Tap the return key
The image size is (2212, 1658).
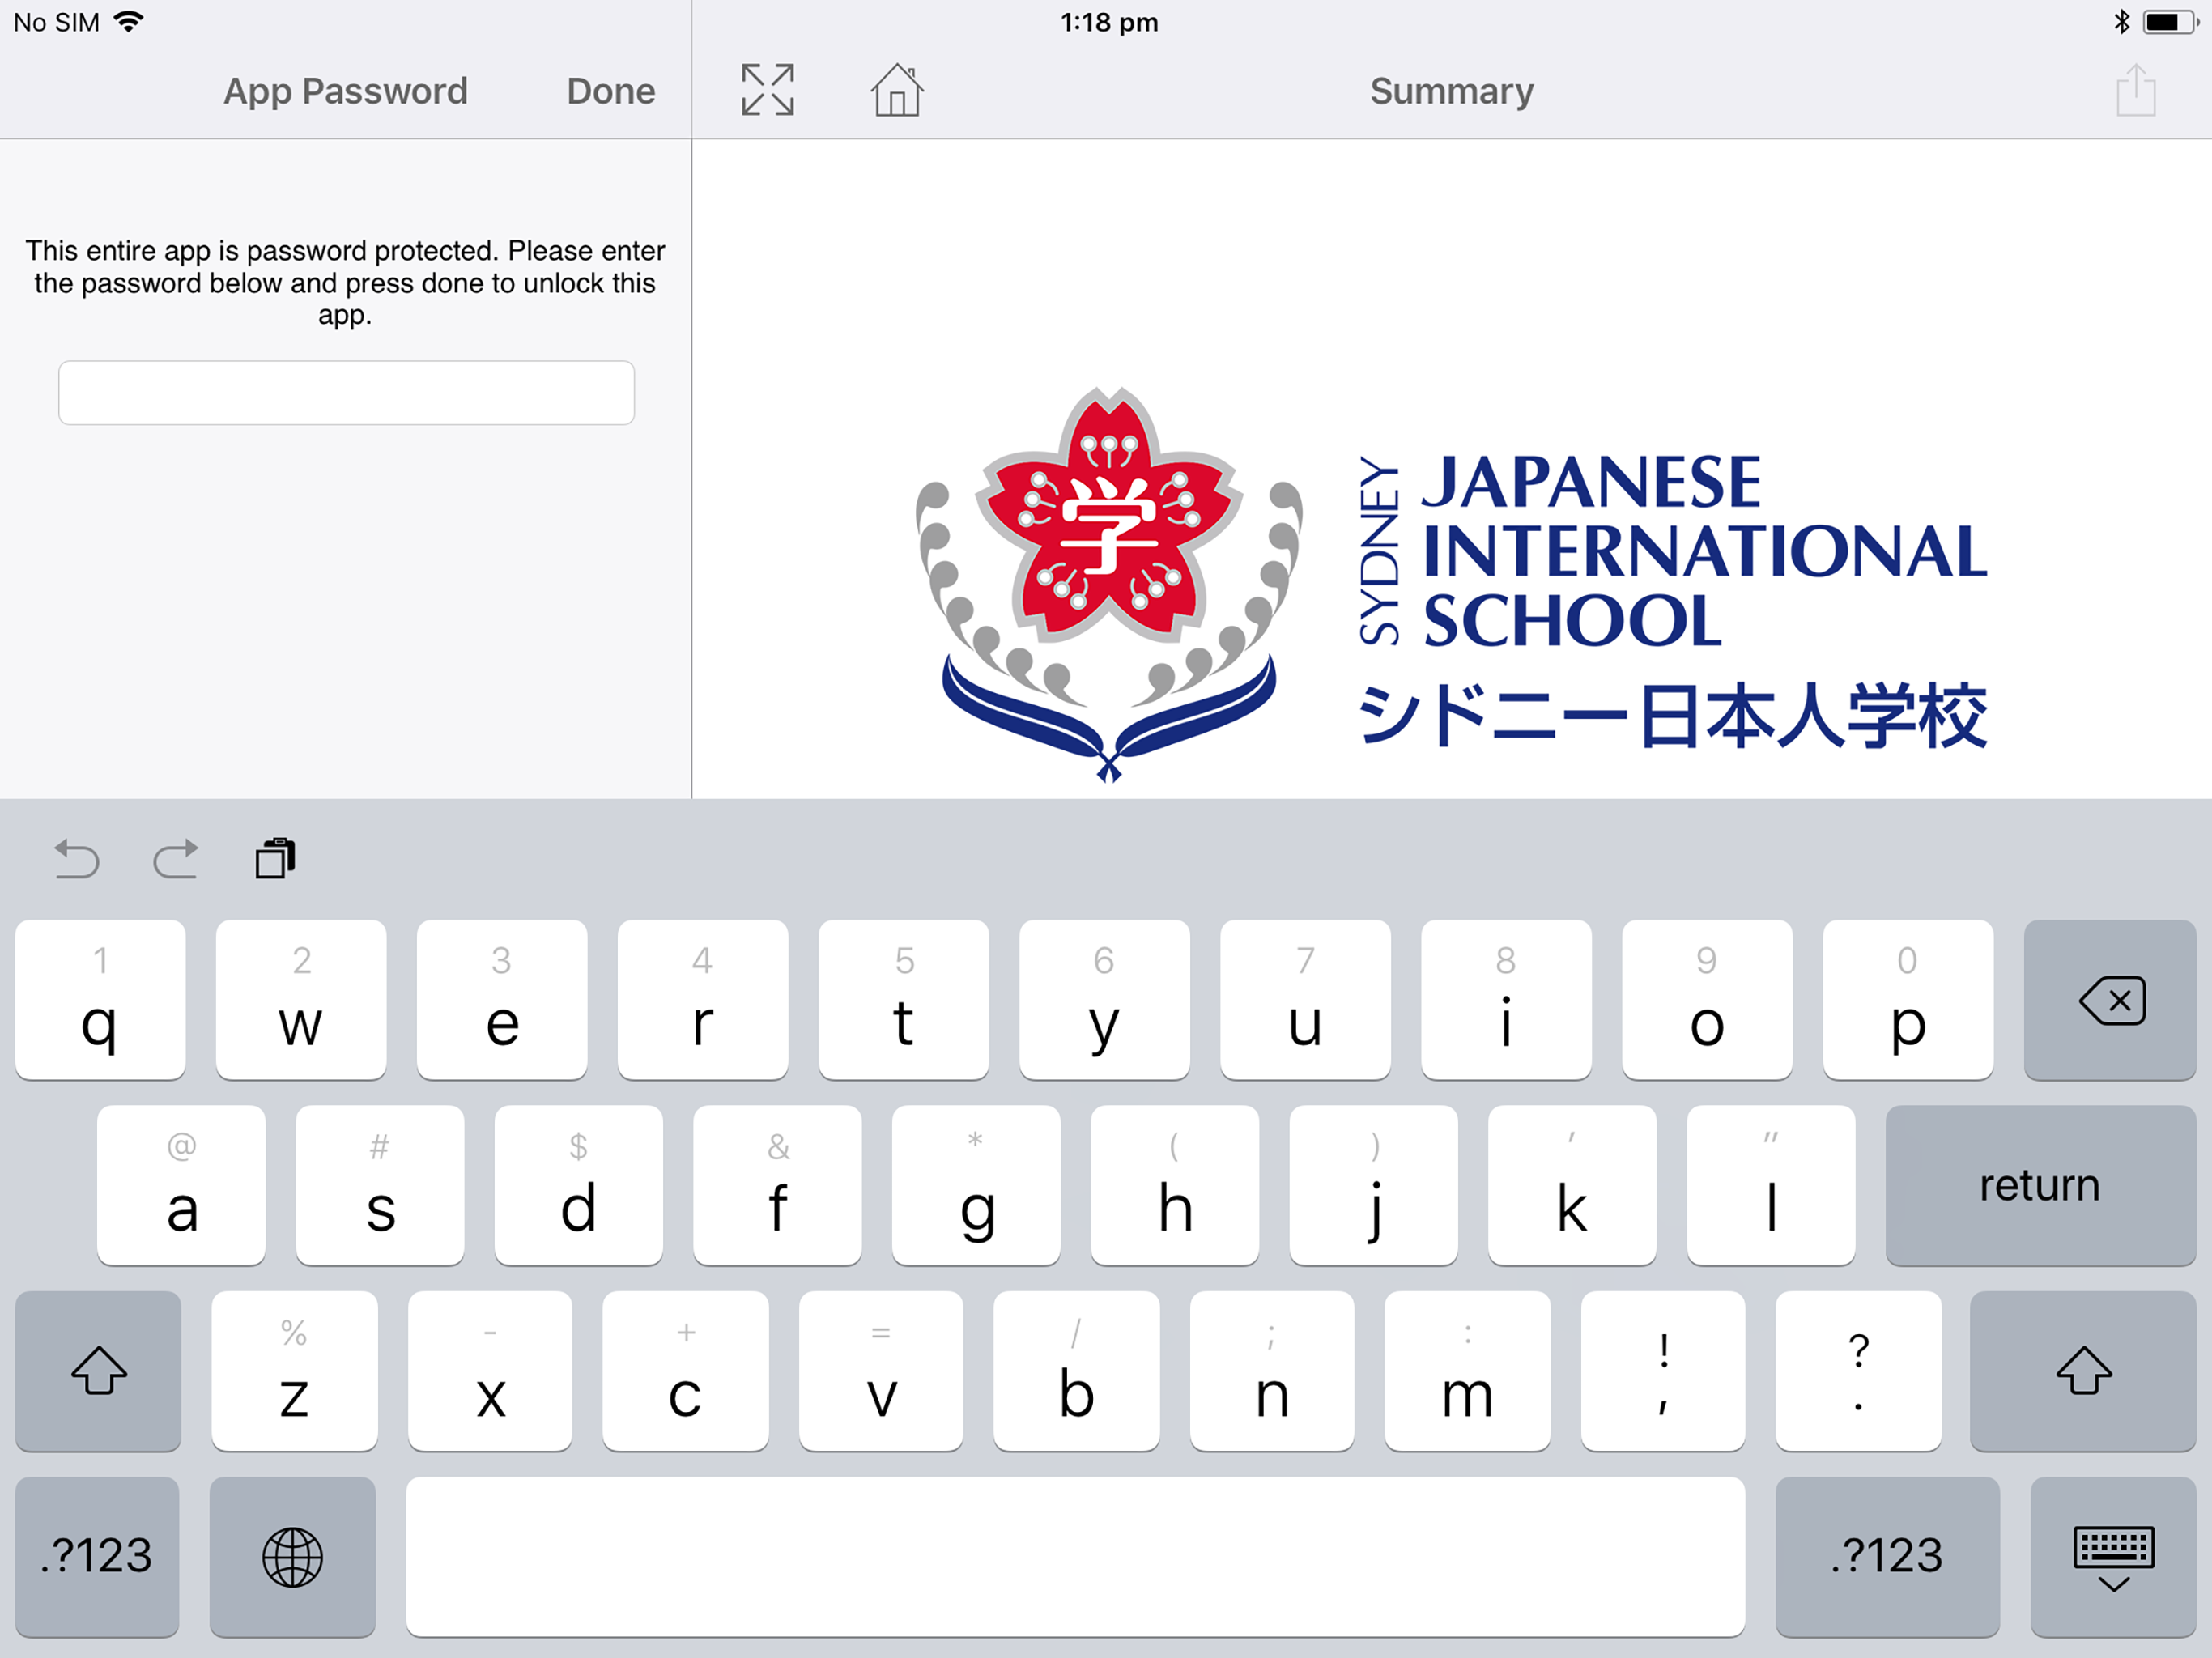point(2040,1185)
